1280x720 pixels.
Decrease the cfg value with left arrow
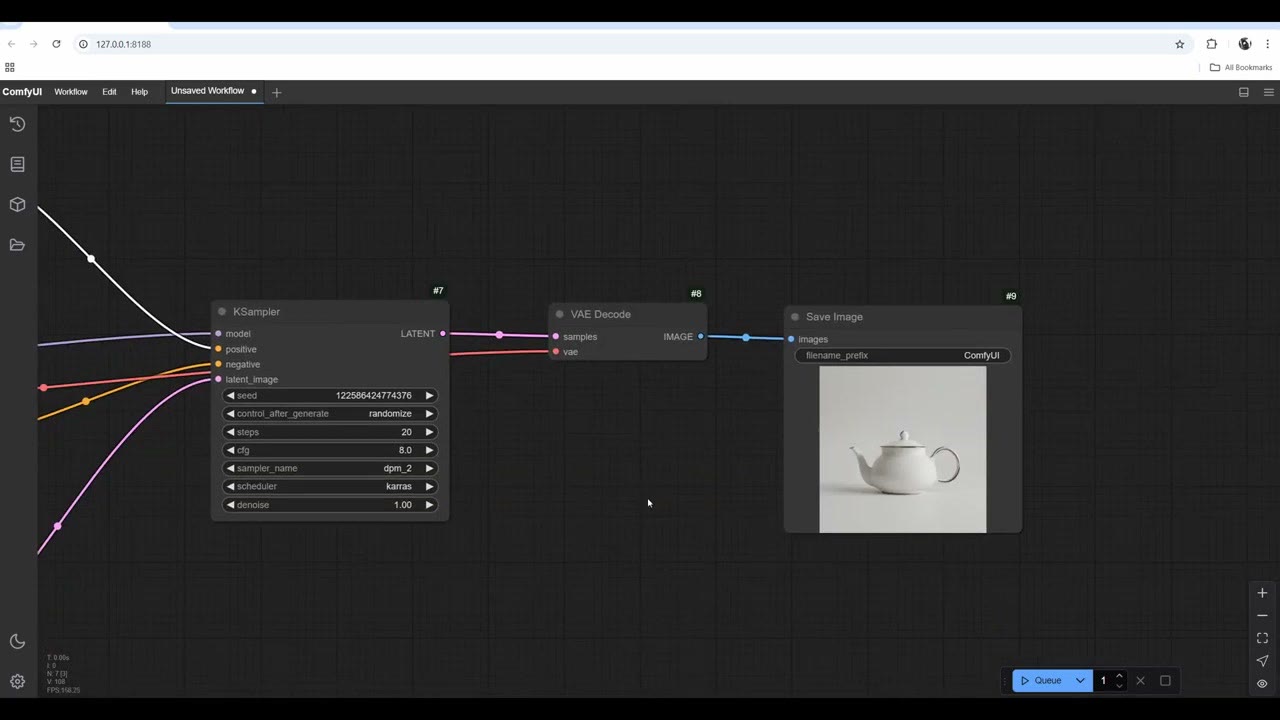230,450
